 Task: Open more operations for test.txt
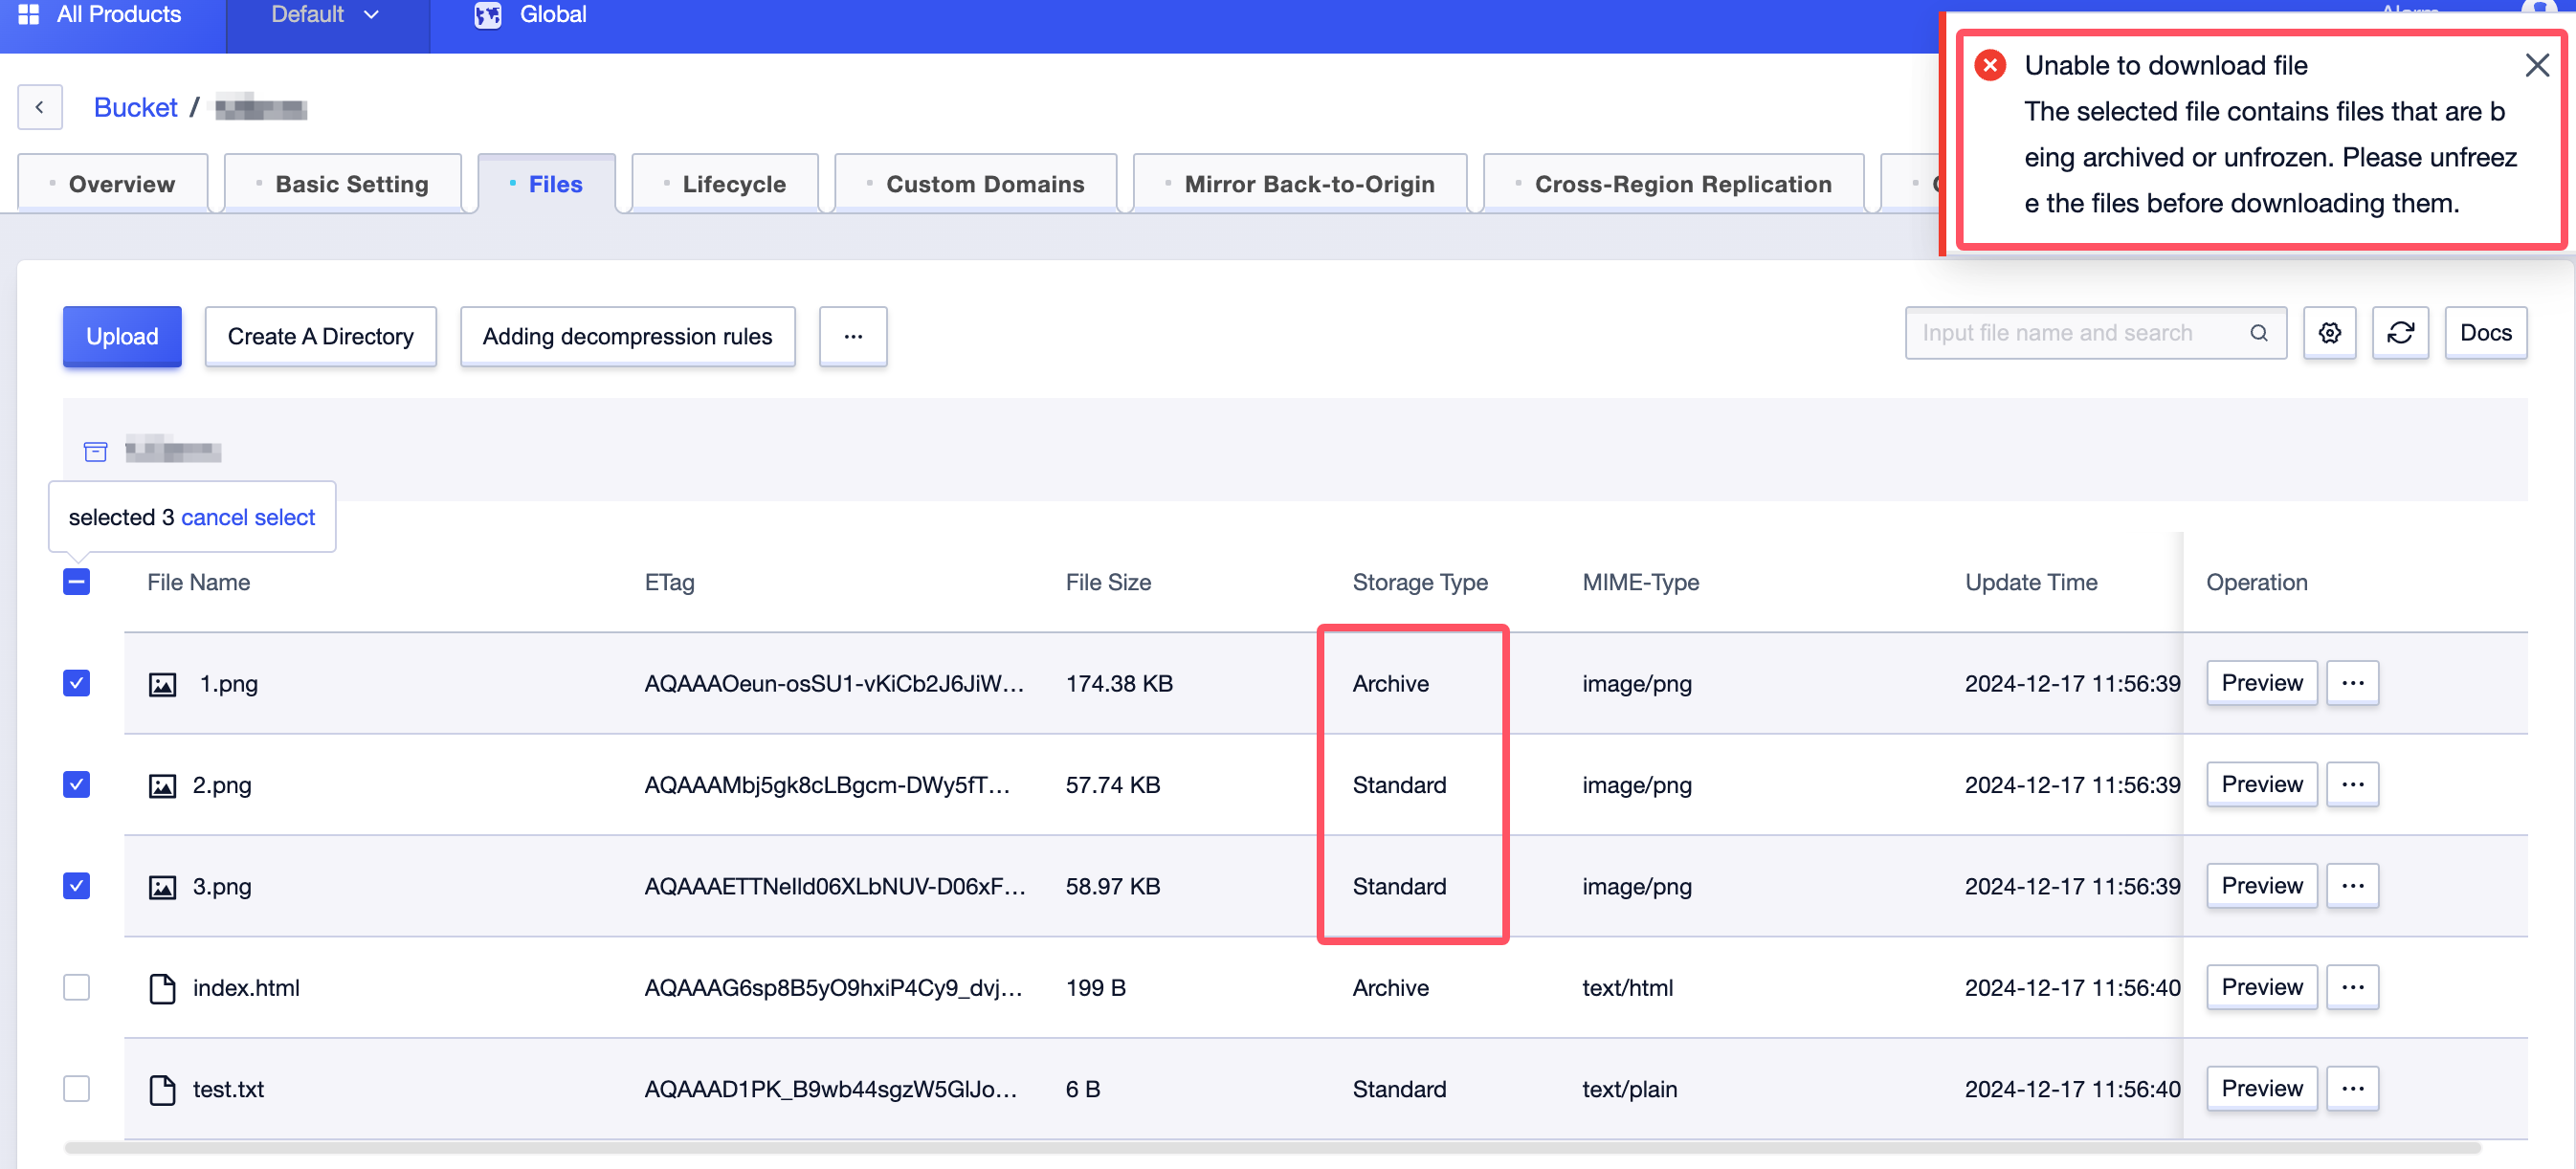[x=2352, y=1088]
